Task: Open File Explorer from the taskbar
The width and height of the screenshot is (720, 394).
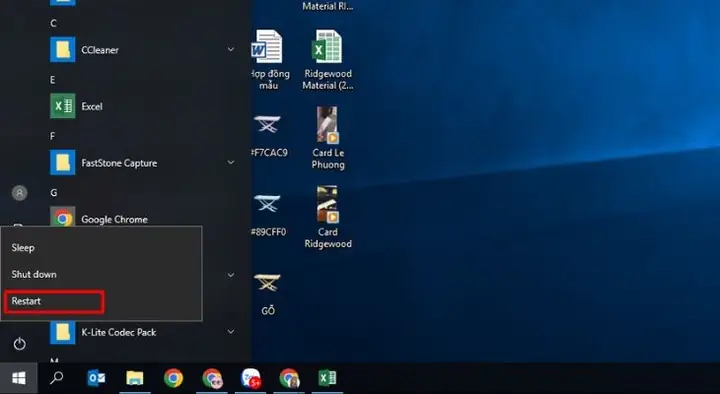Action: click(x=135, y=378)
